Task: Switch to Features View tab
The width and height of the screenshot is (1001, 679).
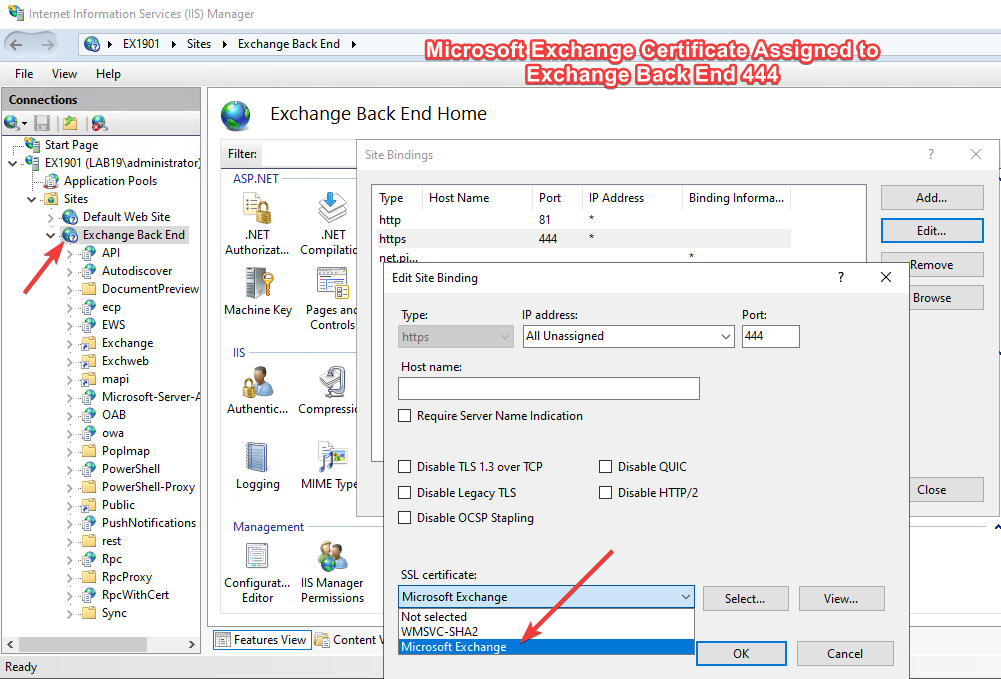Action: [262, 639]
